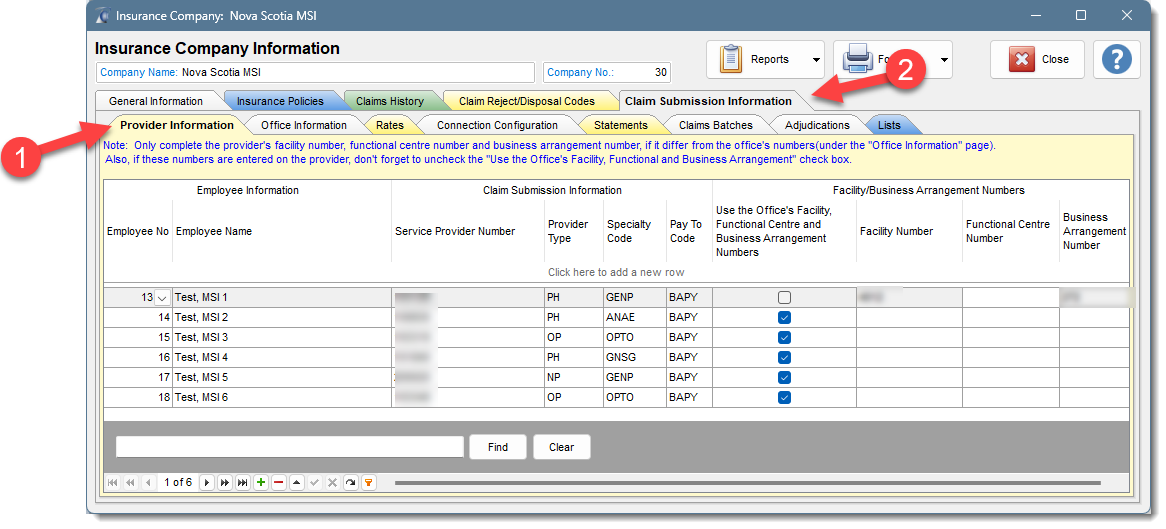Click the app icon in title bar
The height and width of the screenshot is (529, 1166).
point(102,16)
